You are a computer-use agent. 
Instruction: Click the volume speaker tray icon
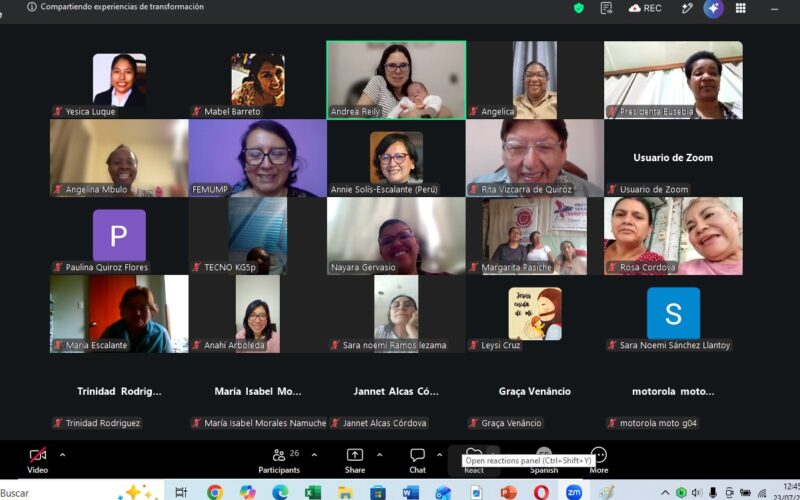click(696, 493)
